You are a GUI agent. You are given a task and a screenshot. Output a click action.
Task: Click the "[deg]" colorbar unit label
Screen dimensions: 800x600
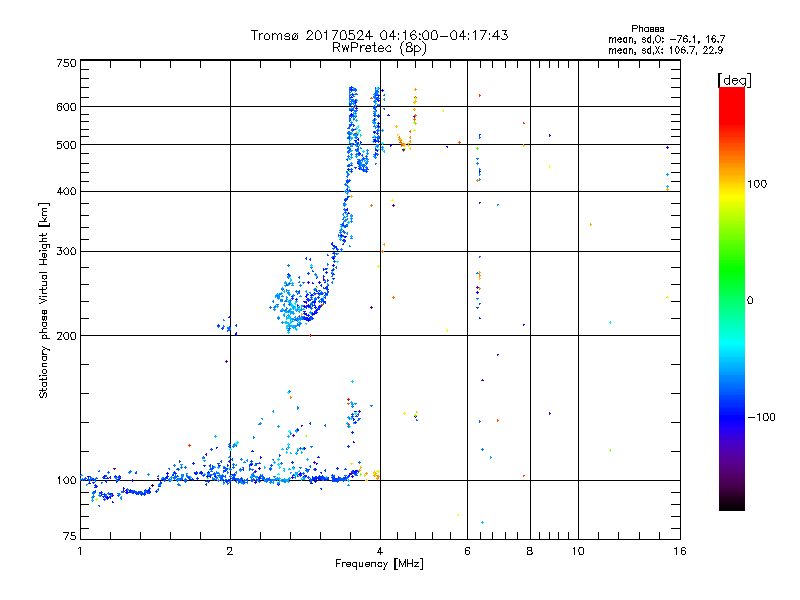coord(734,80)
